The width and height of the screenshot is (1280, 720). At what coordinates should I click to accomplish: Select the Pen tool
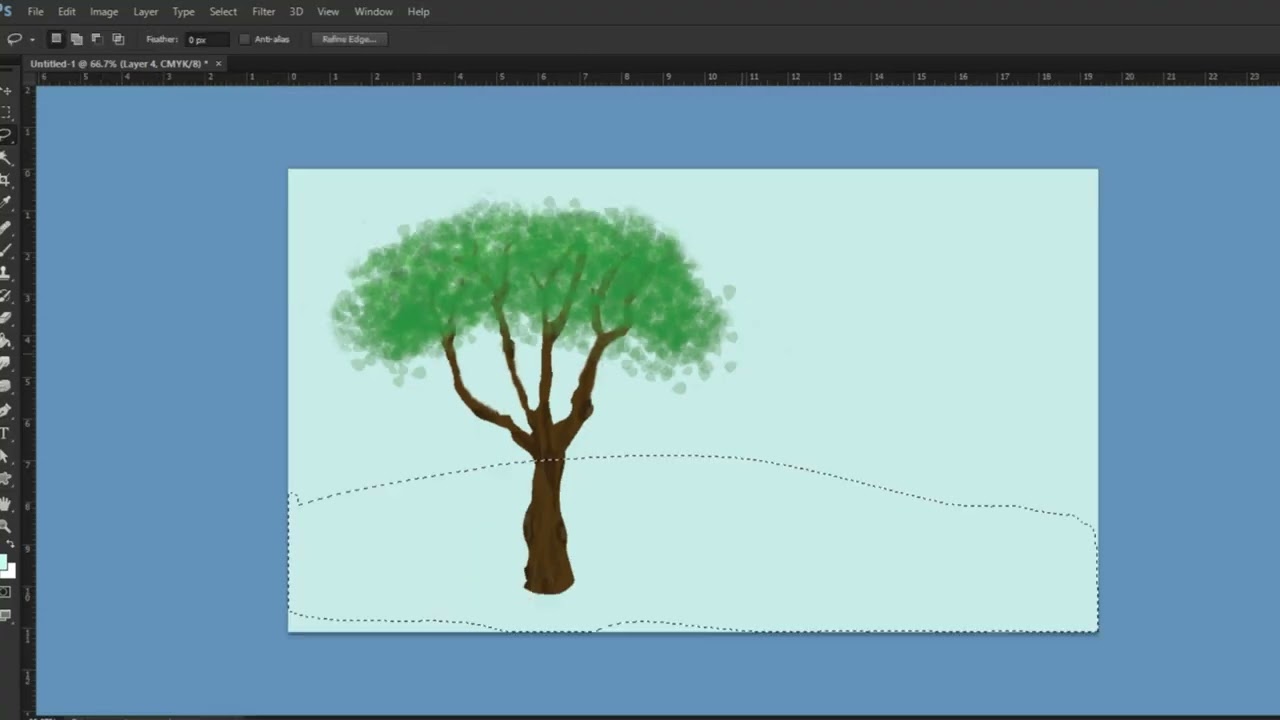point(5,410)
